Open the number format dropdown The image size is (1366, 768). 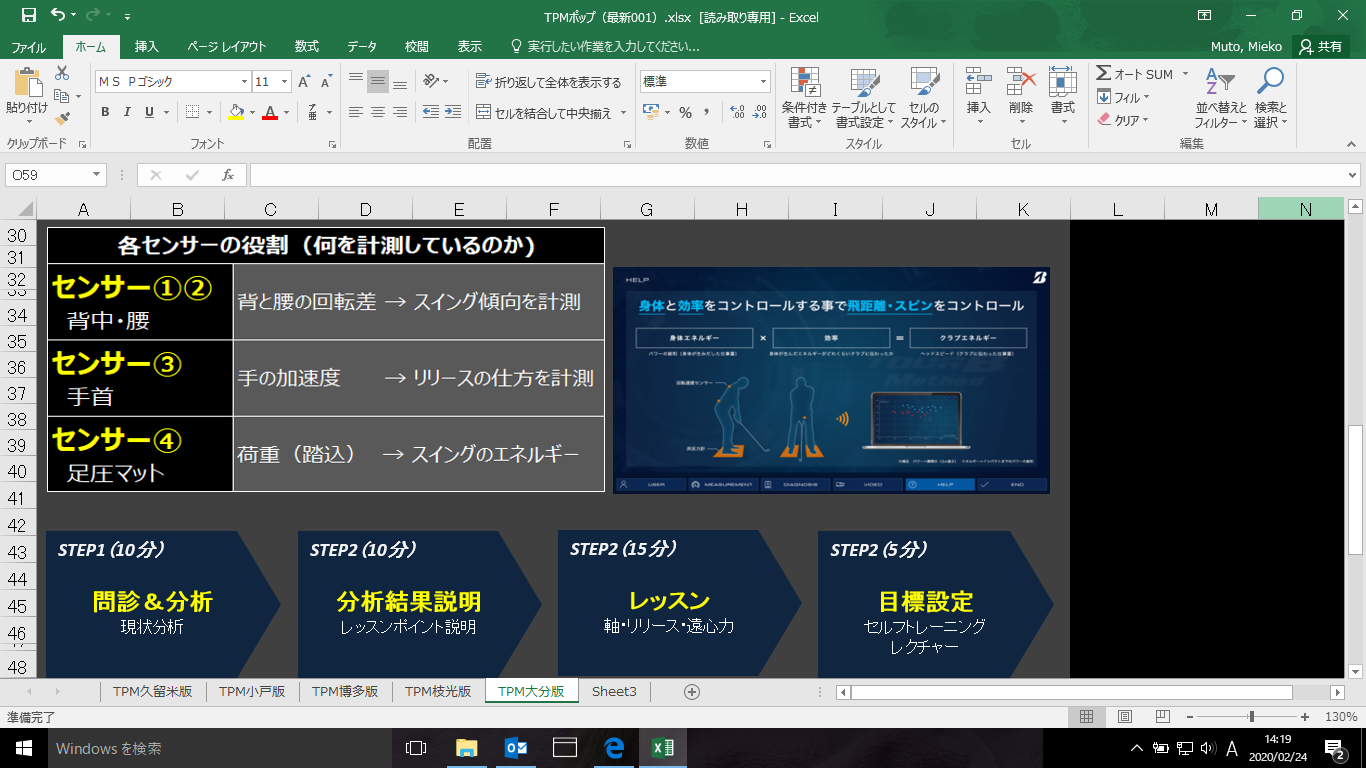click(x=764, y=82)
